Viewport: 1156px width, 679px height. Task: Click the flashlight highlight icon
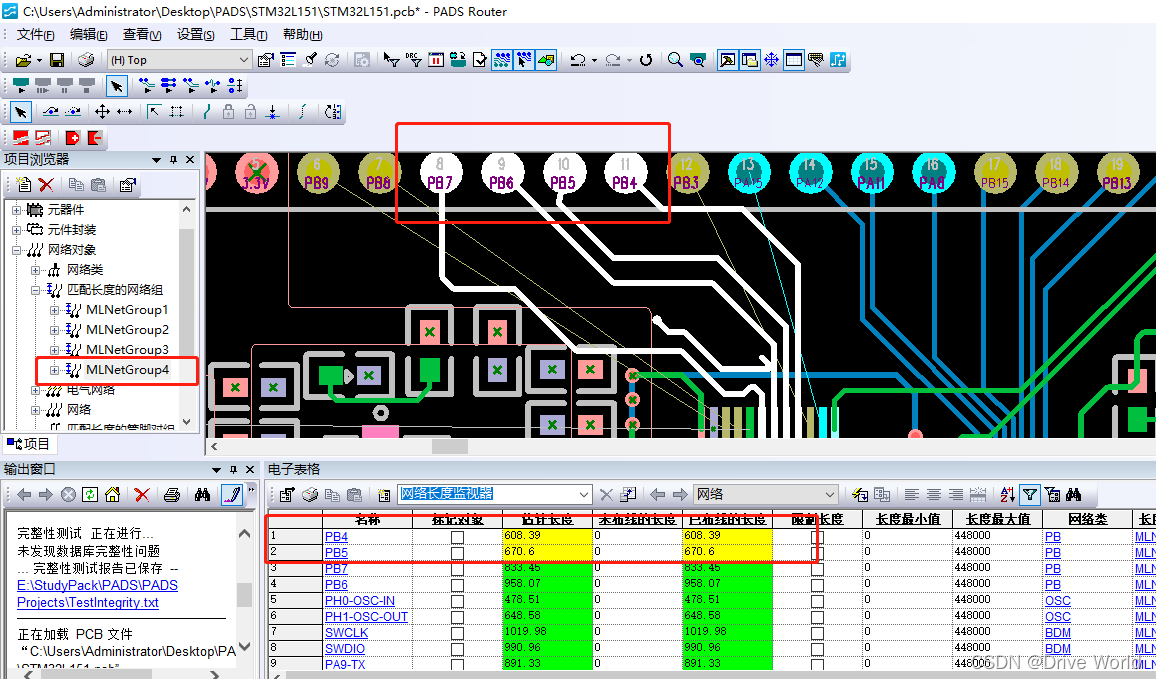click(310, 60)
